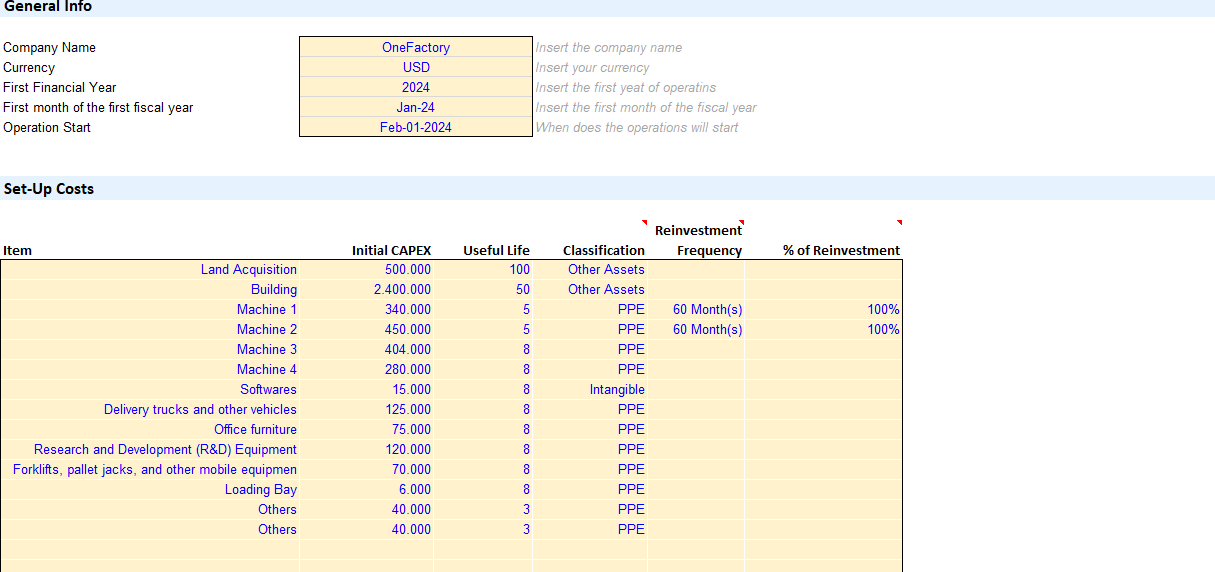Select the Research and Development Equipment cell
The height and width of the screenshot is (572, 1215).
150,449
